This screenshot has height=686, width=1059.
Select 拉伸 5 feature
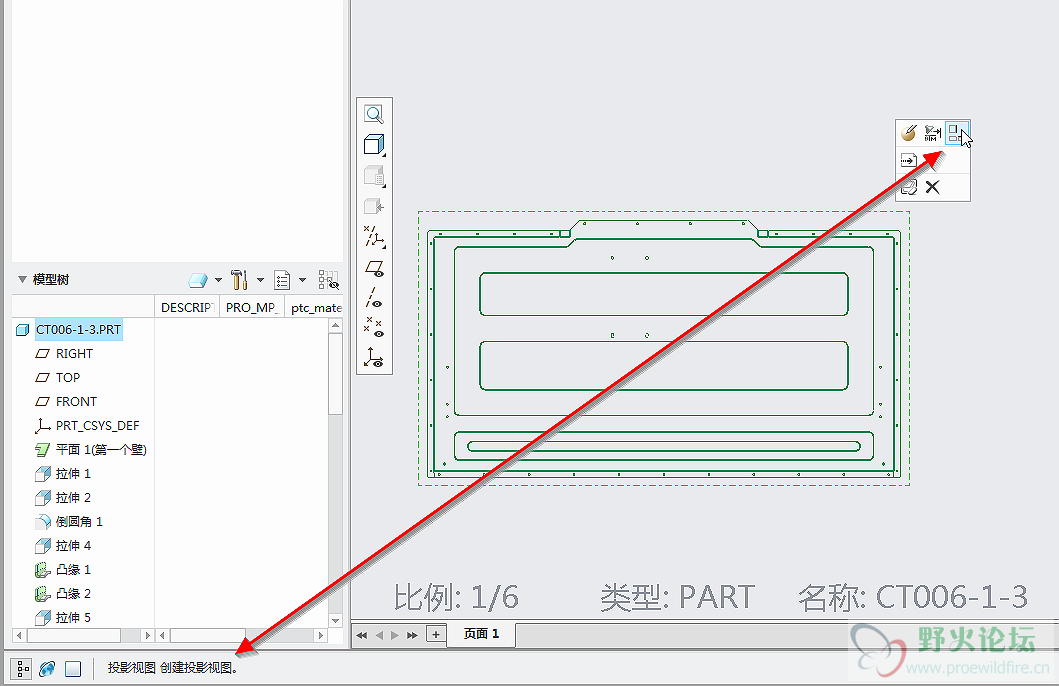tap(73, 618)
